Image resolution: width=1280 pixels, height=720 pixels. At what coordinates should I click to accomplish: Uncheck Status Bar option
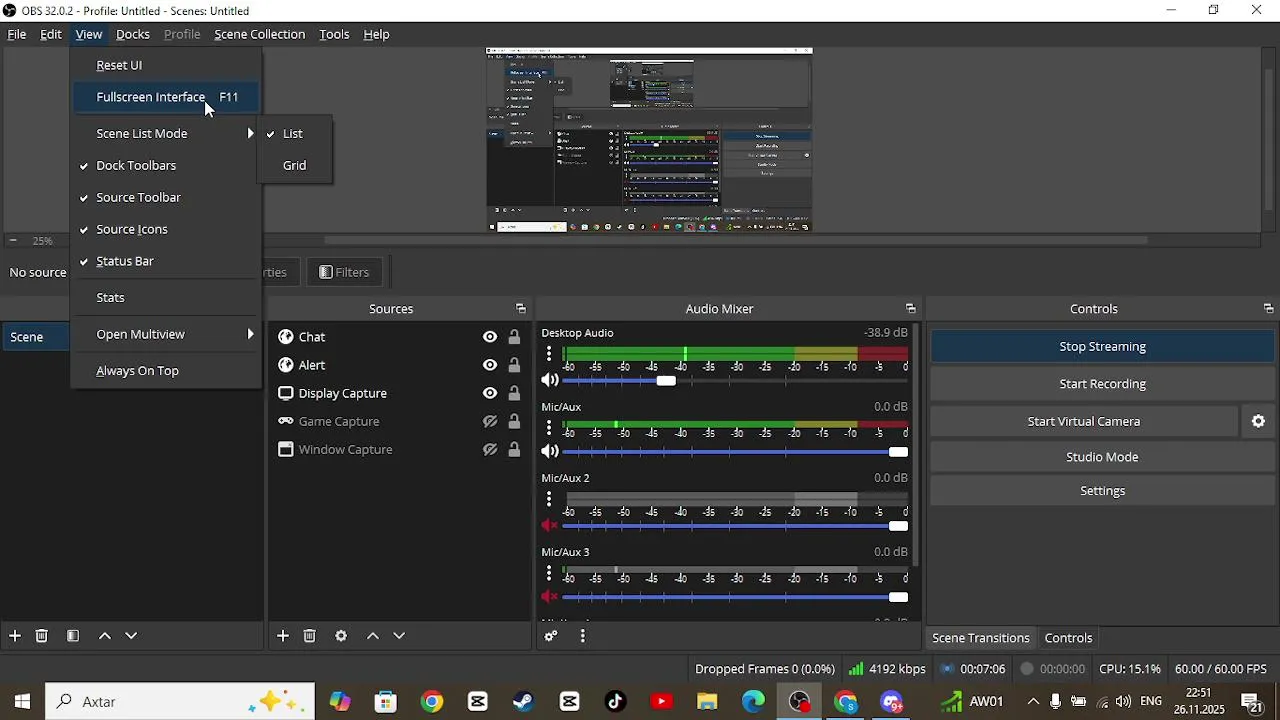(166, 261)
